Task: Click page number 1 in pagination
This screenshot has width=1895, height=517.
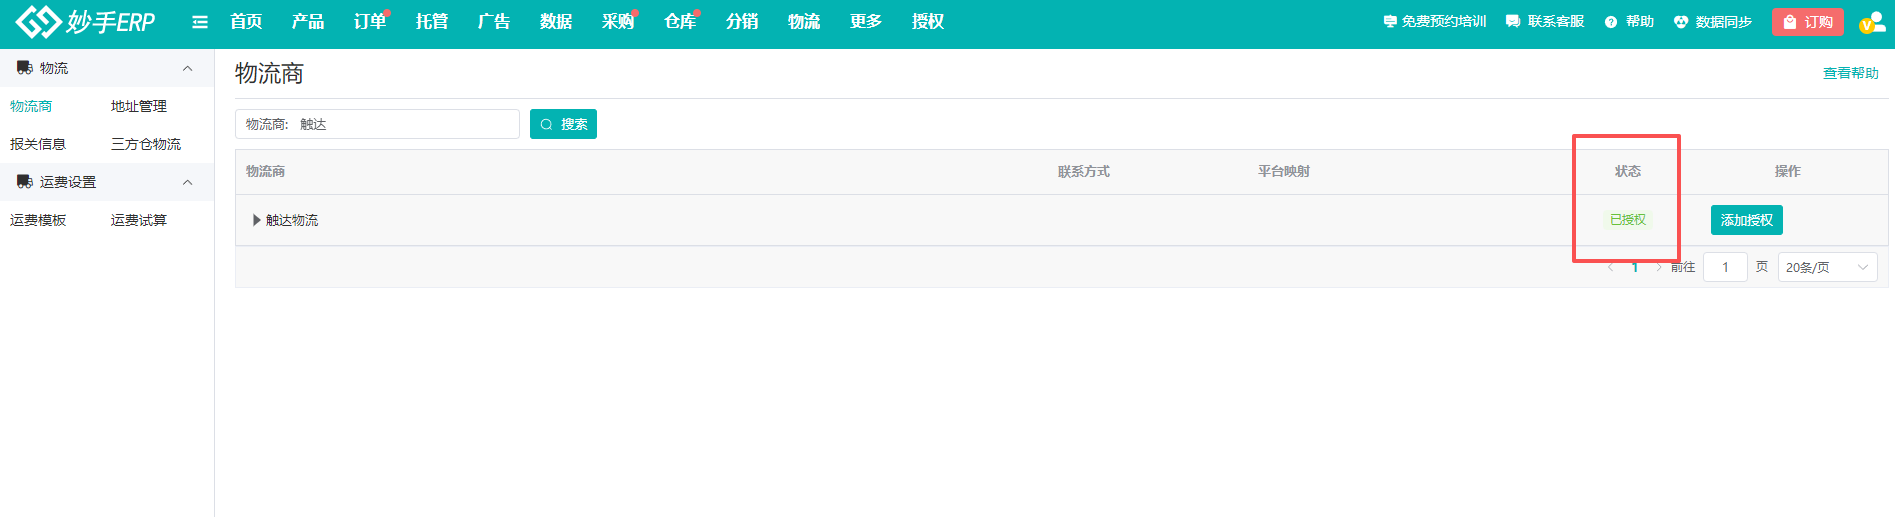Action: point(1635,267)
